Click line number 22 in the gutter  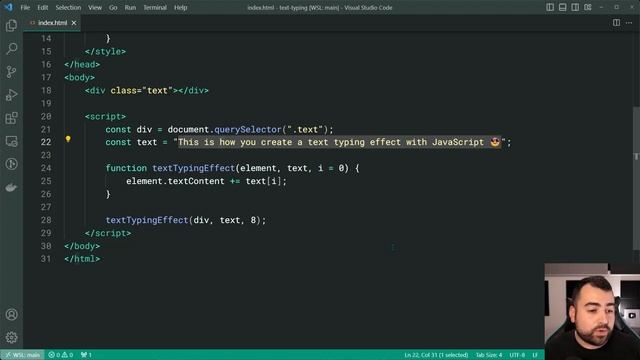(x=46, y=142)
